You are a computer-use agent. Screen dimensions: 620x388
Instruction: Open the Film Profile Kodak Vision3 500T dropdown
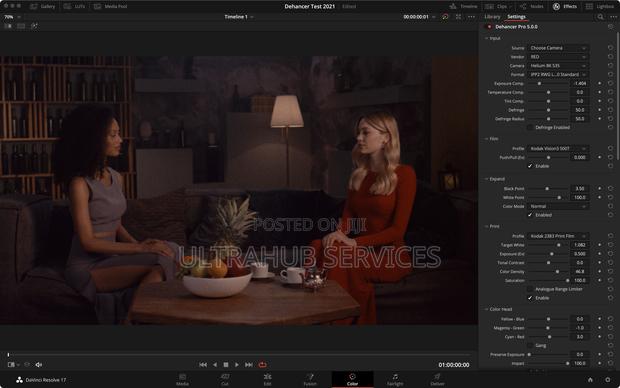click(x=558, y=148)
